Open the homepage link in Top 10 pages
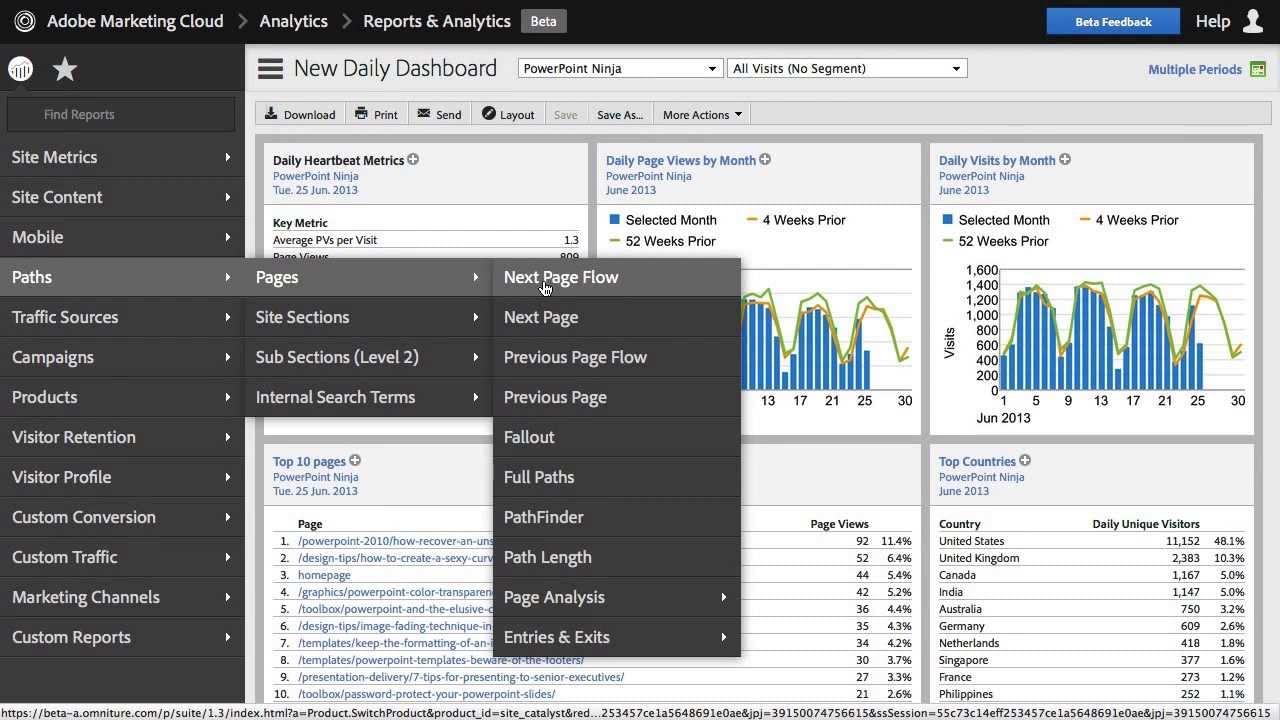This screenshot has height=720, width=1280. click(324, 575)
